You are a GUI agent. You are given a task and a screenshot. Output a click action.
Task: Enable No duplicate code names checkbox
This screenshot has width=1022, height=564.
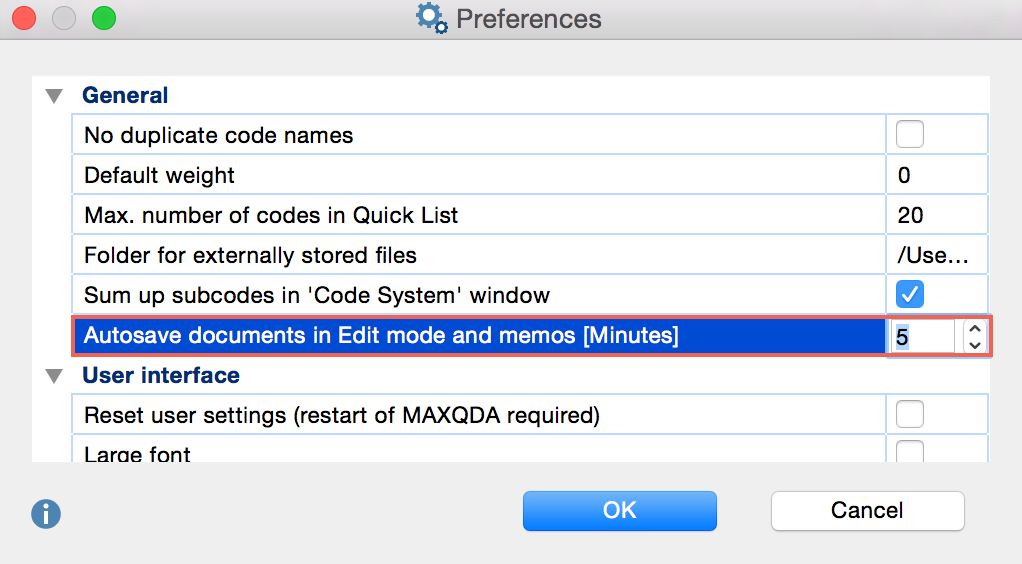click(910, 134)
